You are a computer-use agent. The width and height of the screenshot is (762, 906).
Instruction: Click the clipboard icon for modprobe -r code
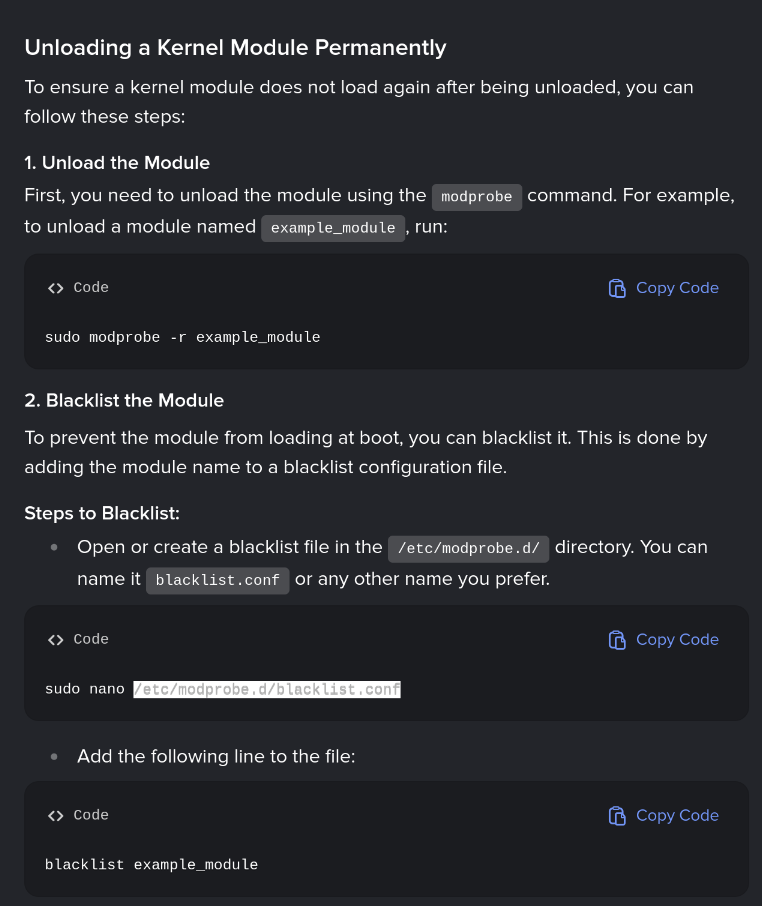[617, 288]
